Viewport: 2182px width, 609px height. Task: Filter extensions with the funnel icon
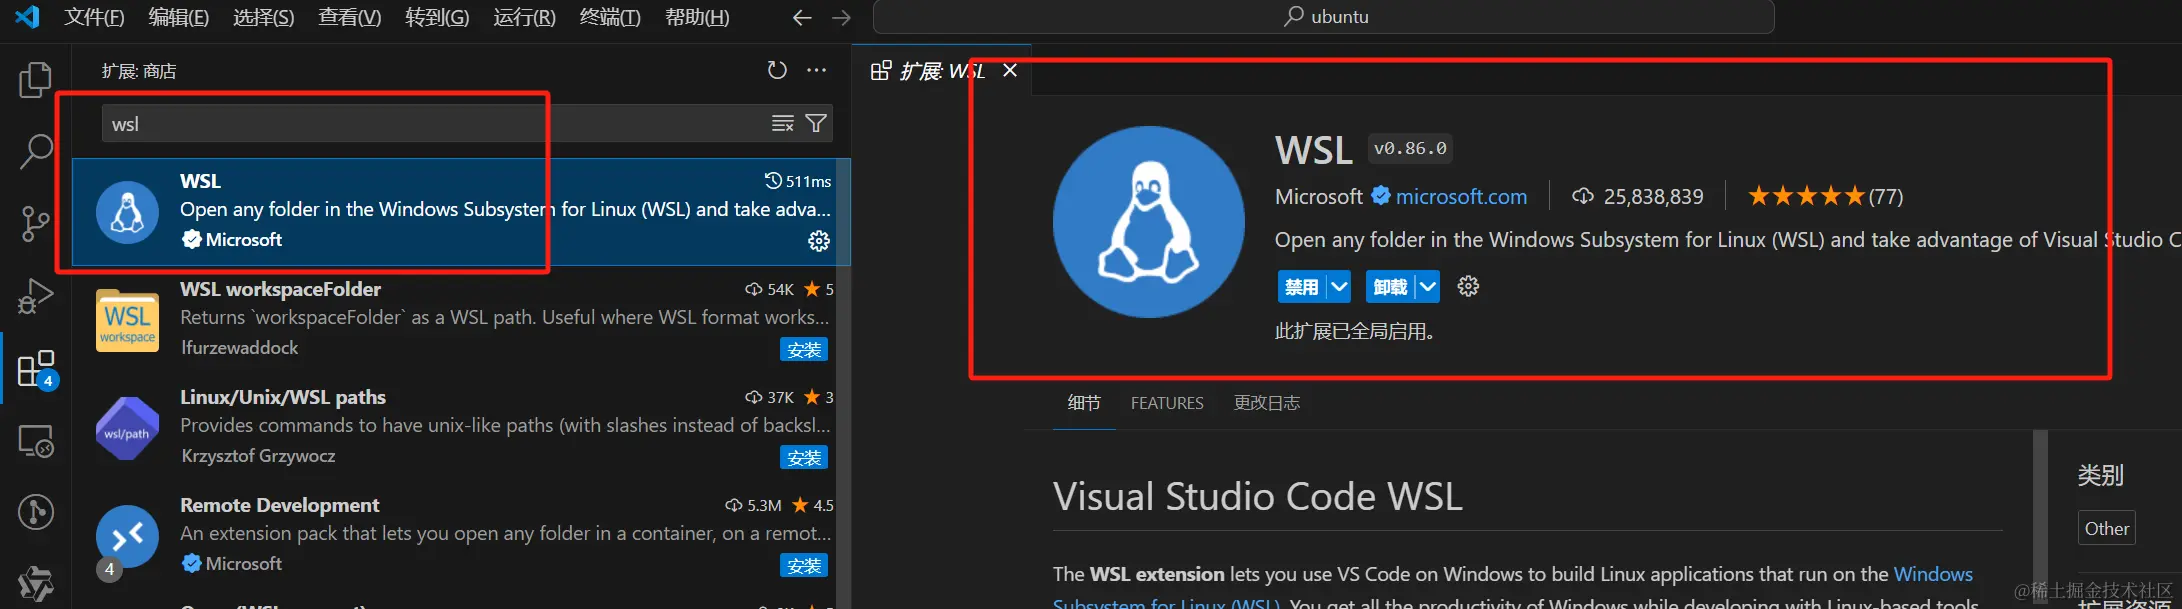(816, 123)
